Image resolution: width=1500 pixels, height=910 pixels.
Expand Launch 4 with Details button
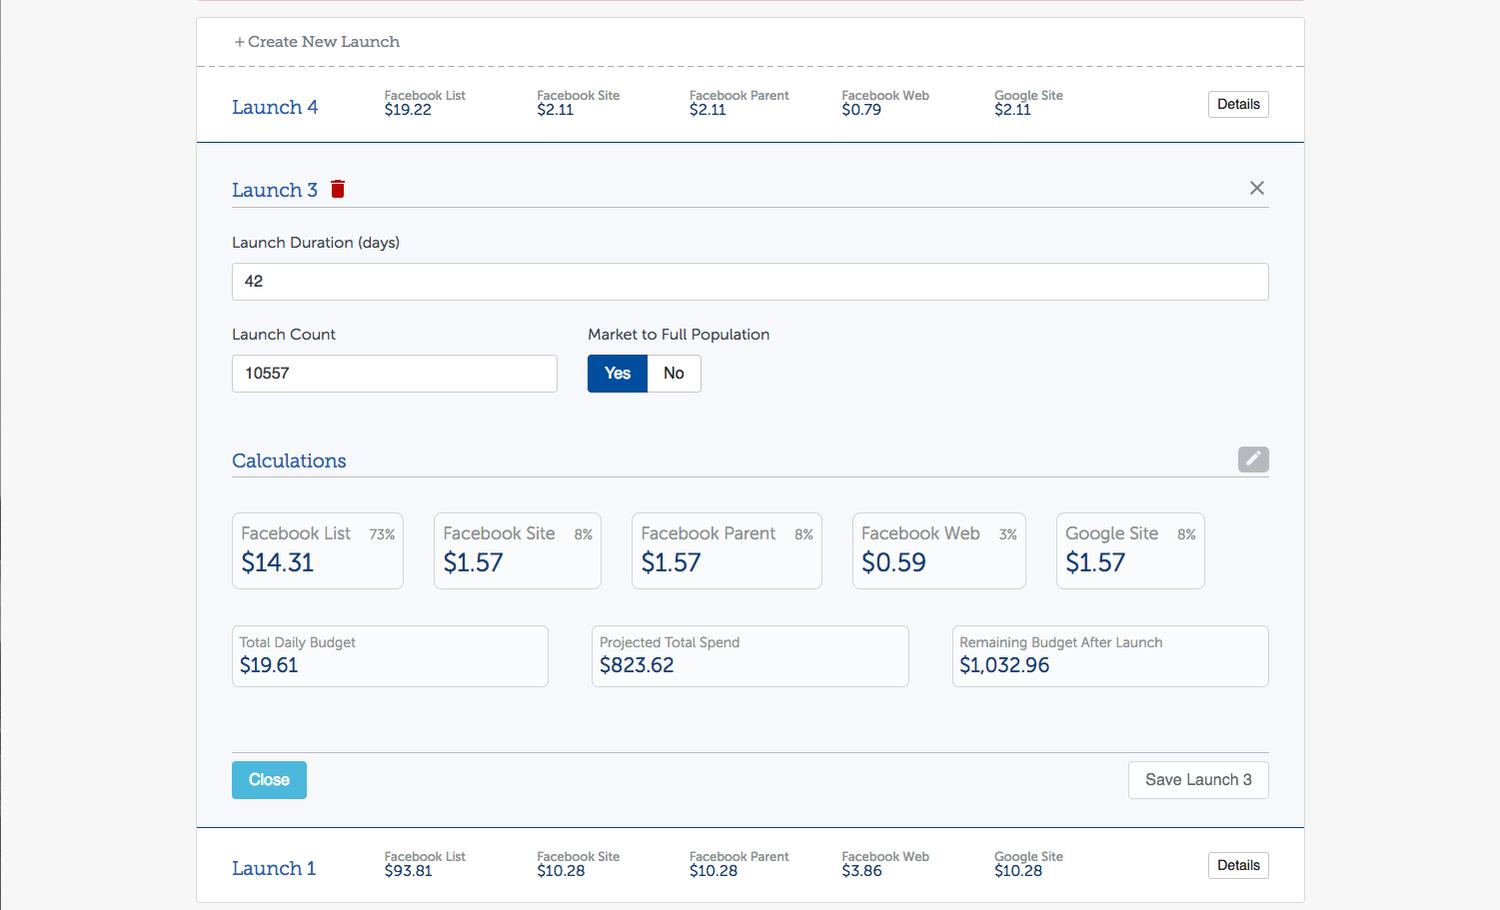click(1237, 104)
